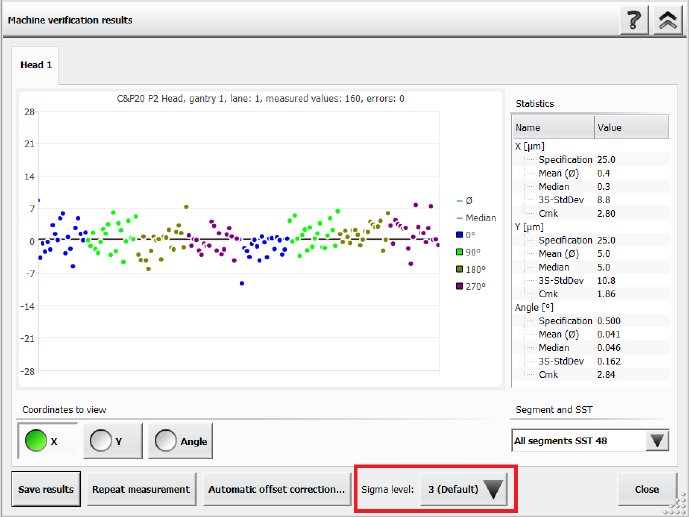Open Automatic offset correction dialog
This screenshot has width=689, height=517.
click(x=276, y=489)
